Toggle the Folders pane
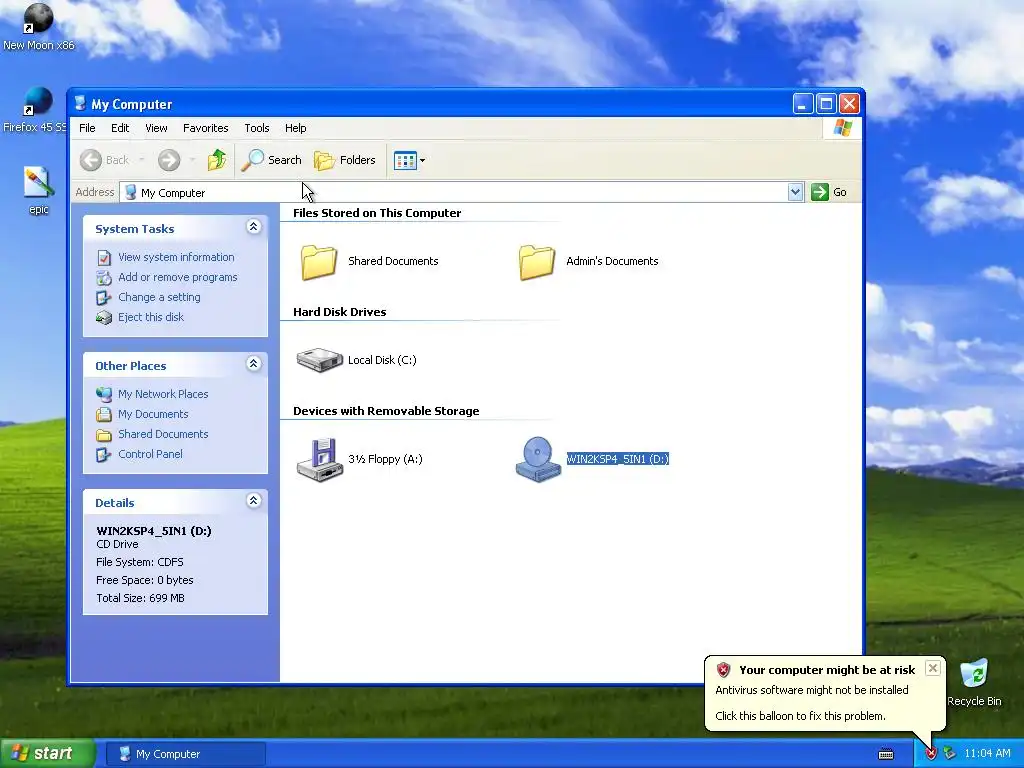 345,160
